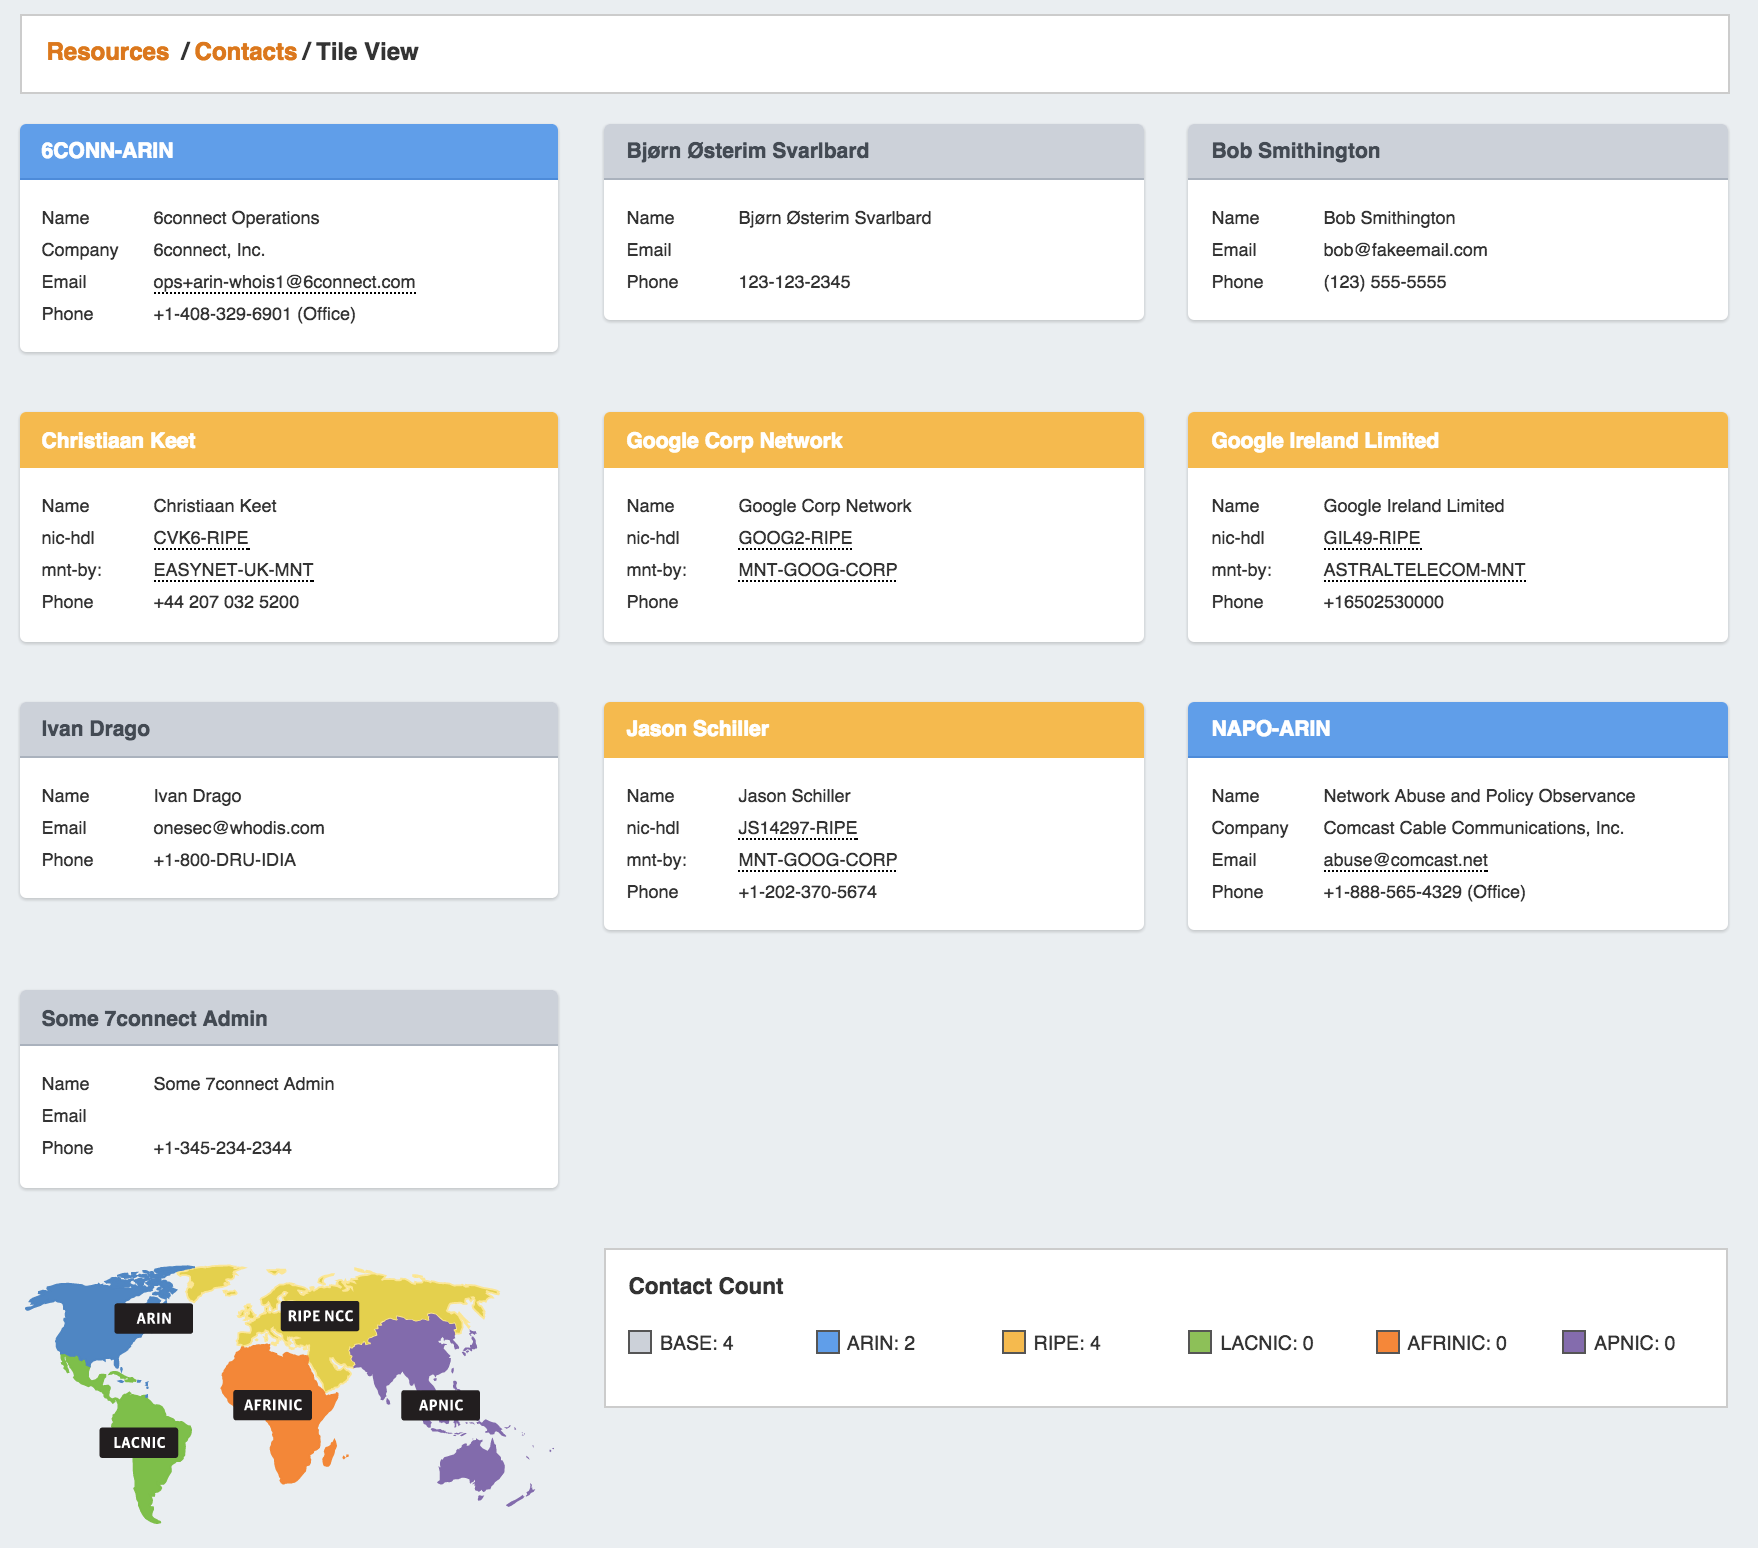The image size is (1758, 1548).
Task: Open the 6CONN-ARIN contact tile header
Action: 289,151
